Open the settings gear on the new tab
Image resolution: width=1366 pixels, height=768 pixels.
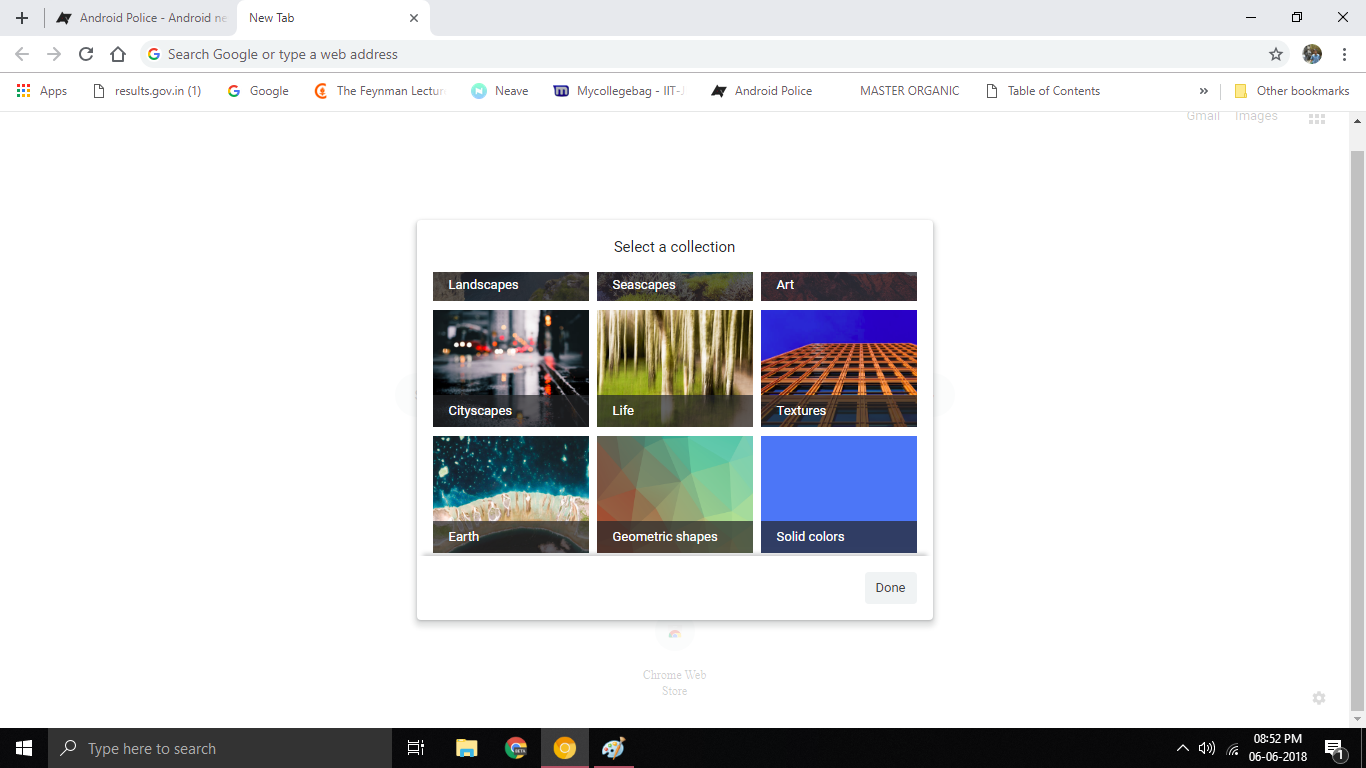click(1319, 698)
